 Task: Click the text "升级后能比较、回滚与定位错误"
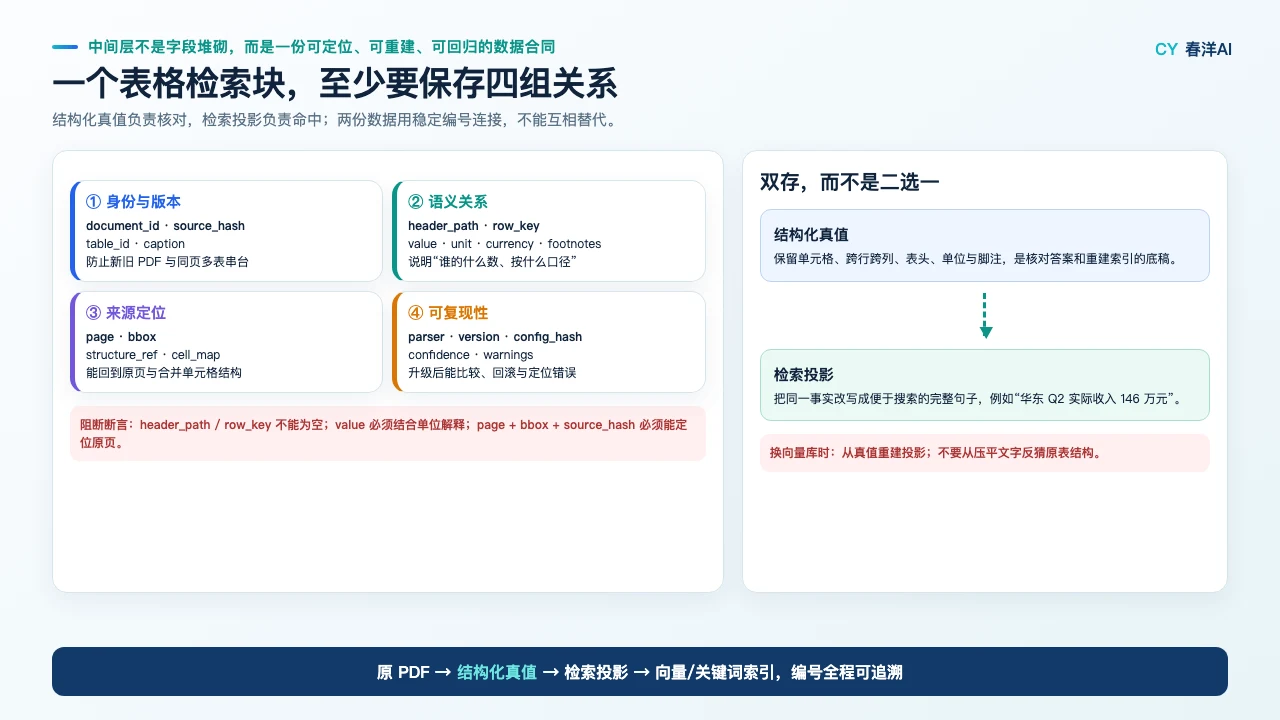[x=492, y=373]
